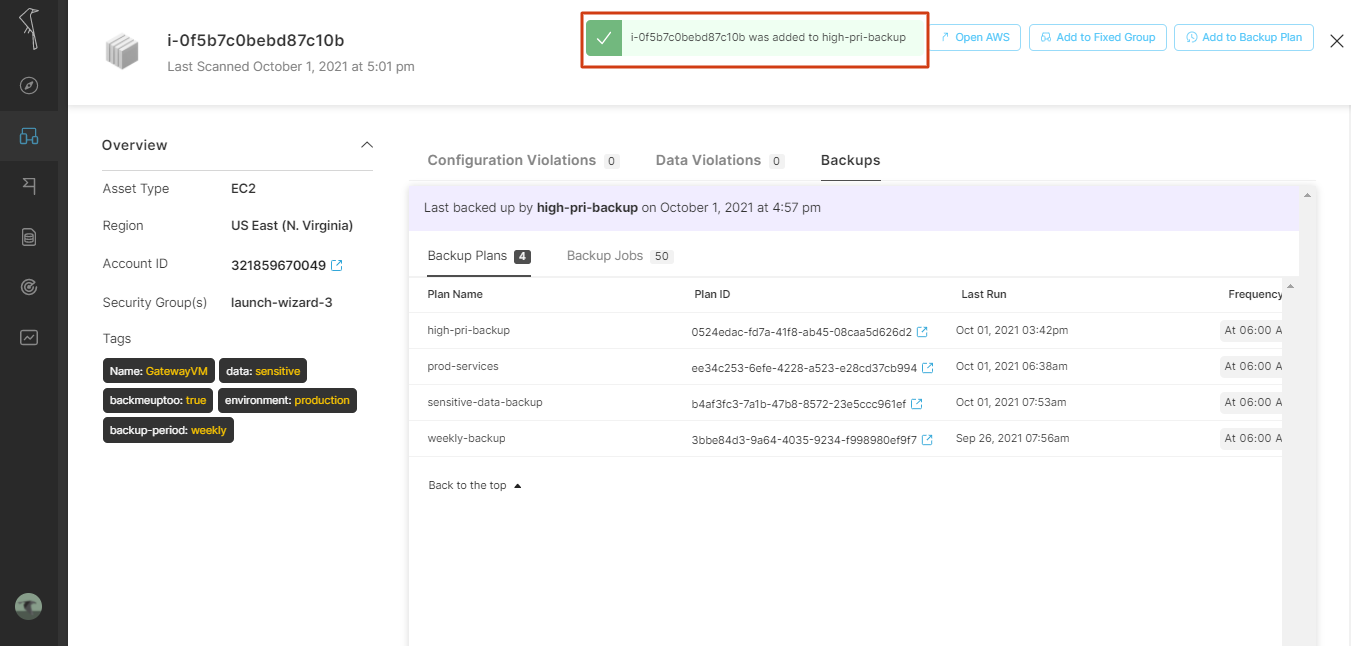Click frequency badge in high-pri-backup row
The height and width of the screenshot is (646, 1351).
coord(1251,331)
